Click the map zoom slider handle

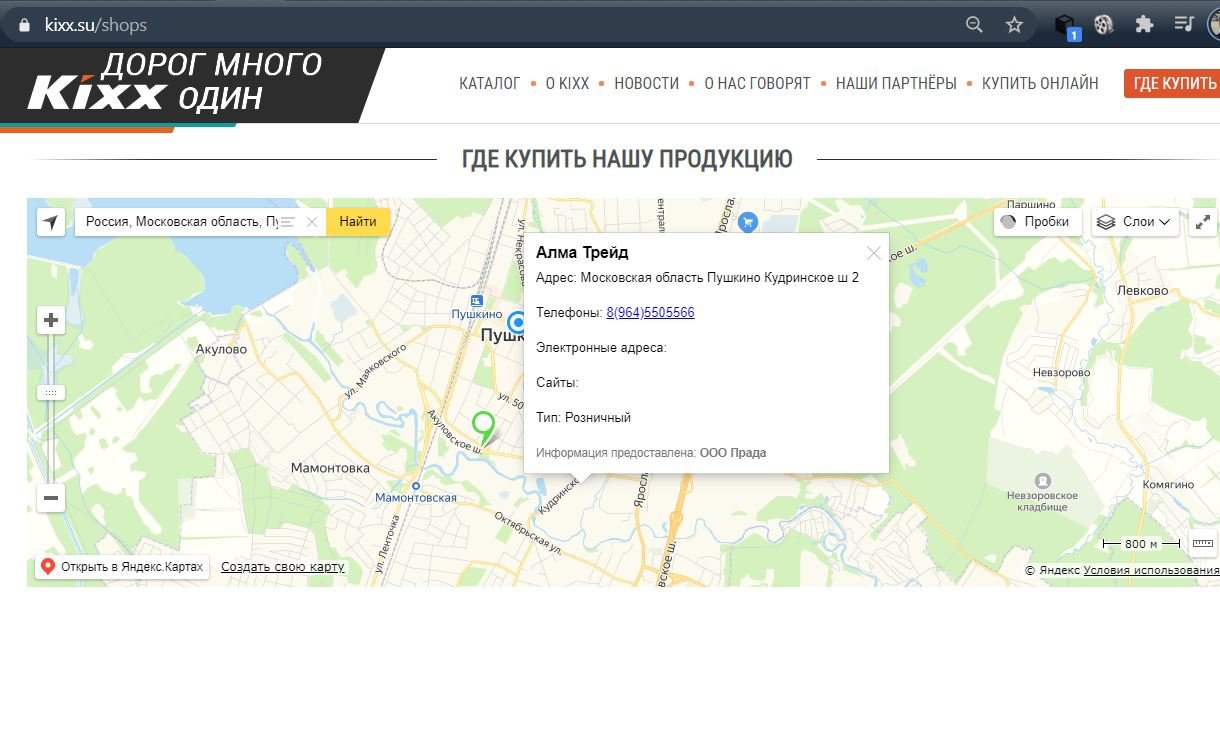click(x=51, y=393)
